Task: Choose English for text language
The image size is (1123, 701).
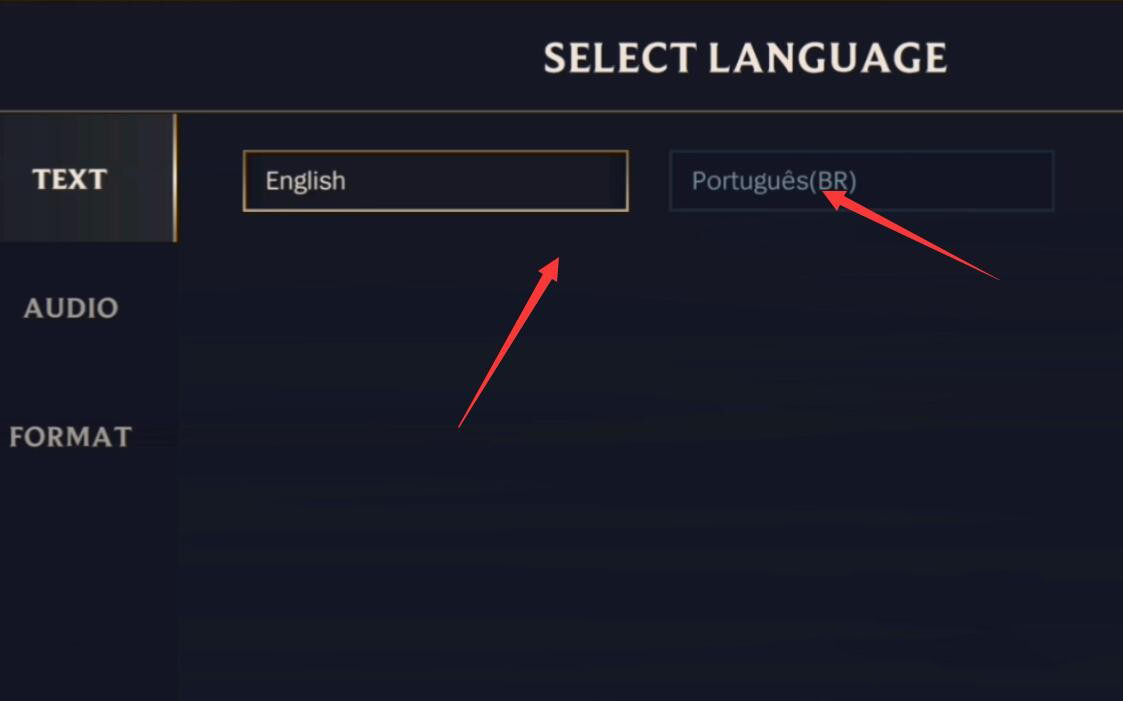Action: pyautogui.click(x=435, y=181)
